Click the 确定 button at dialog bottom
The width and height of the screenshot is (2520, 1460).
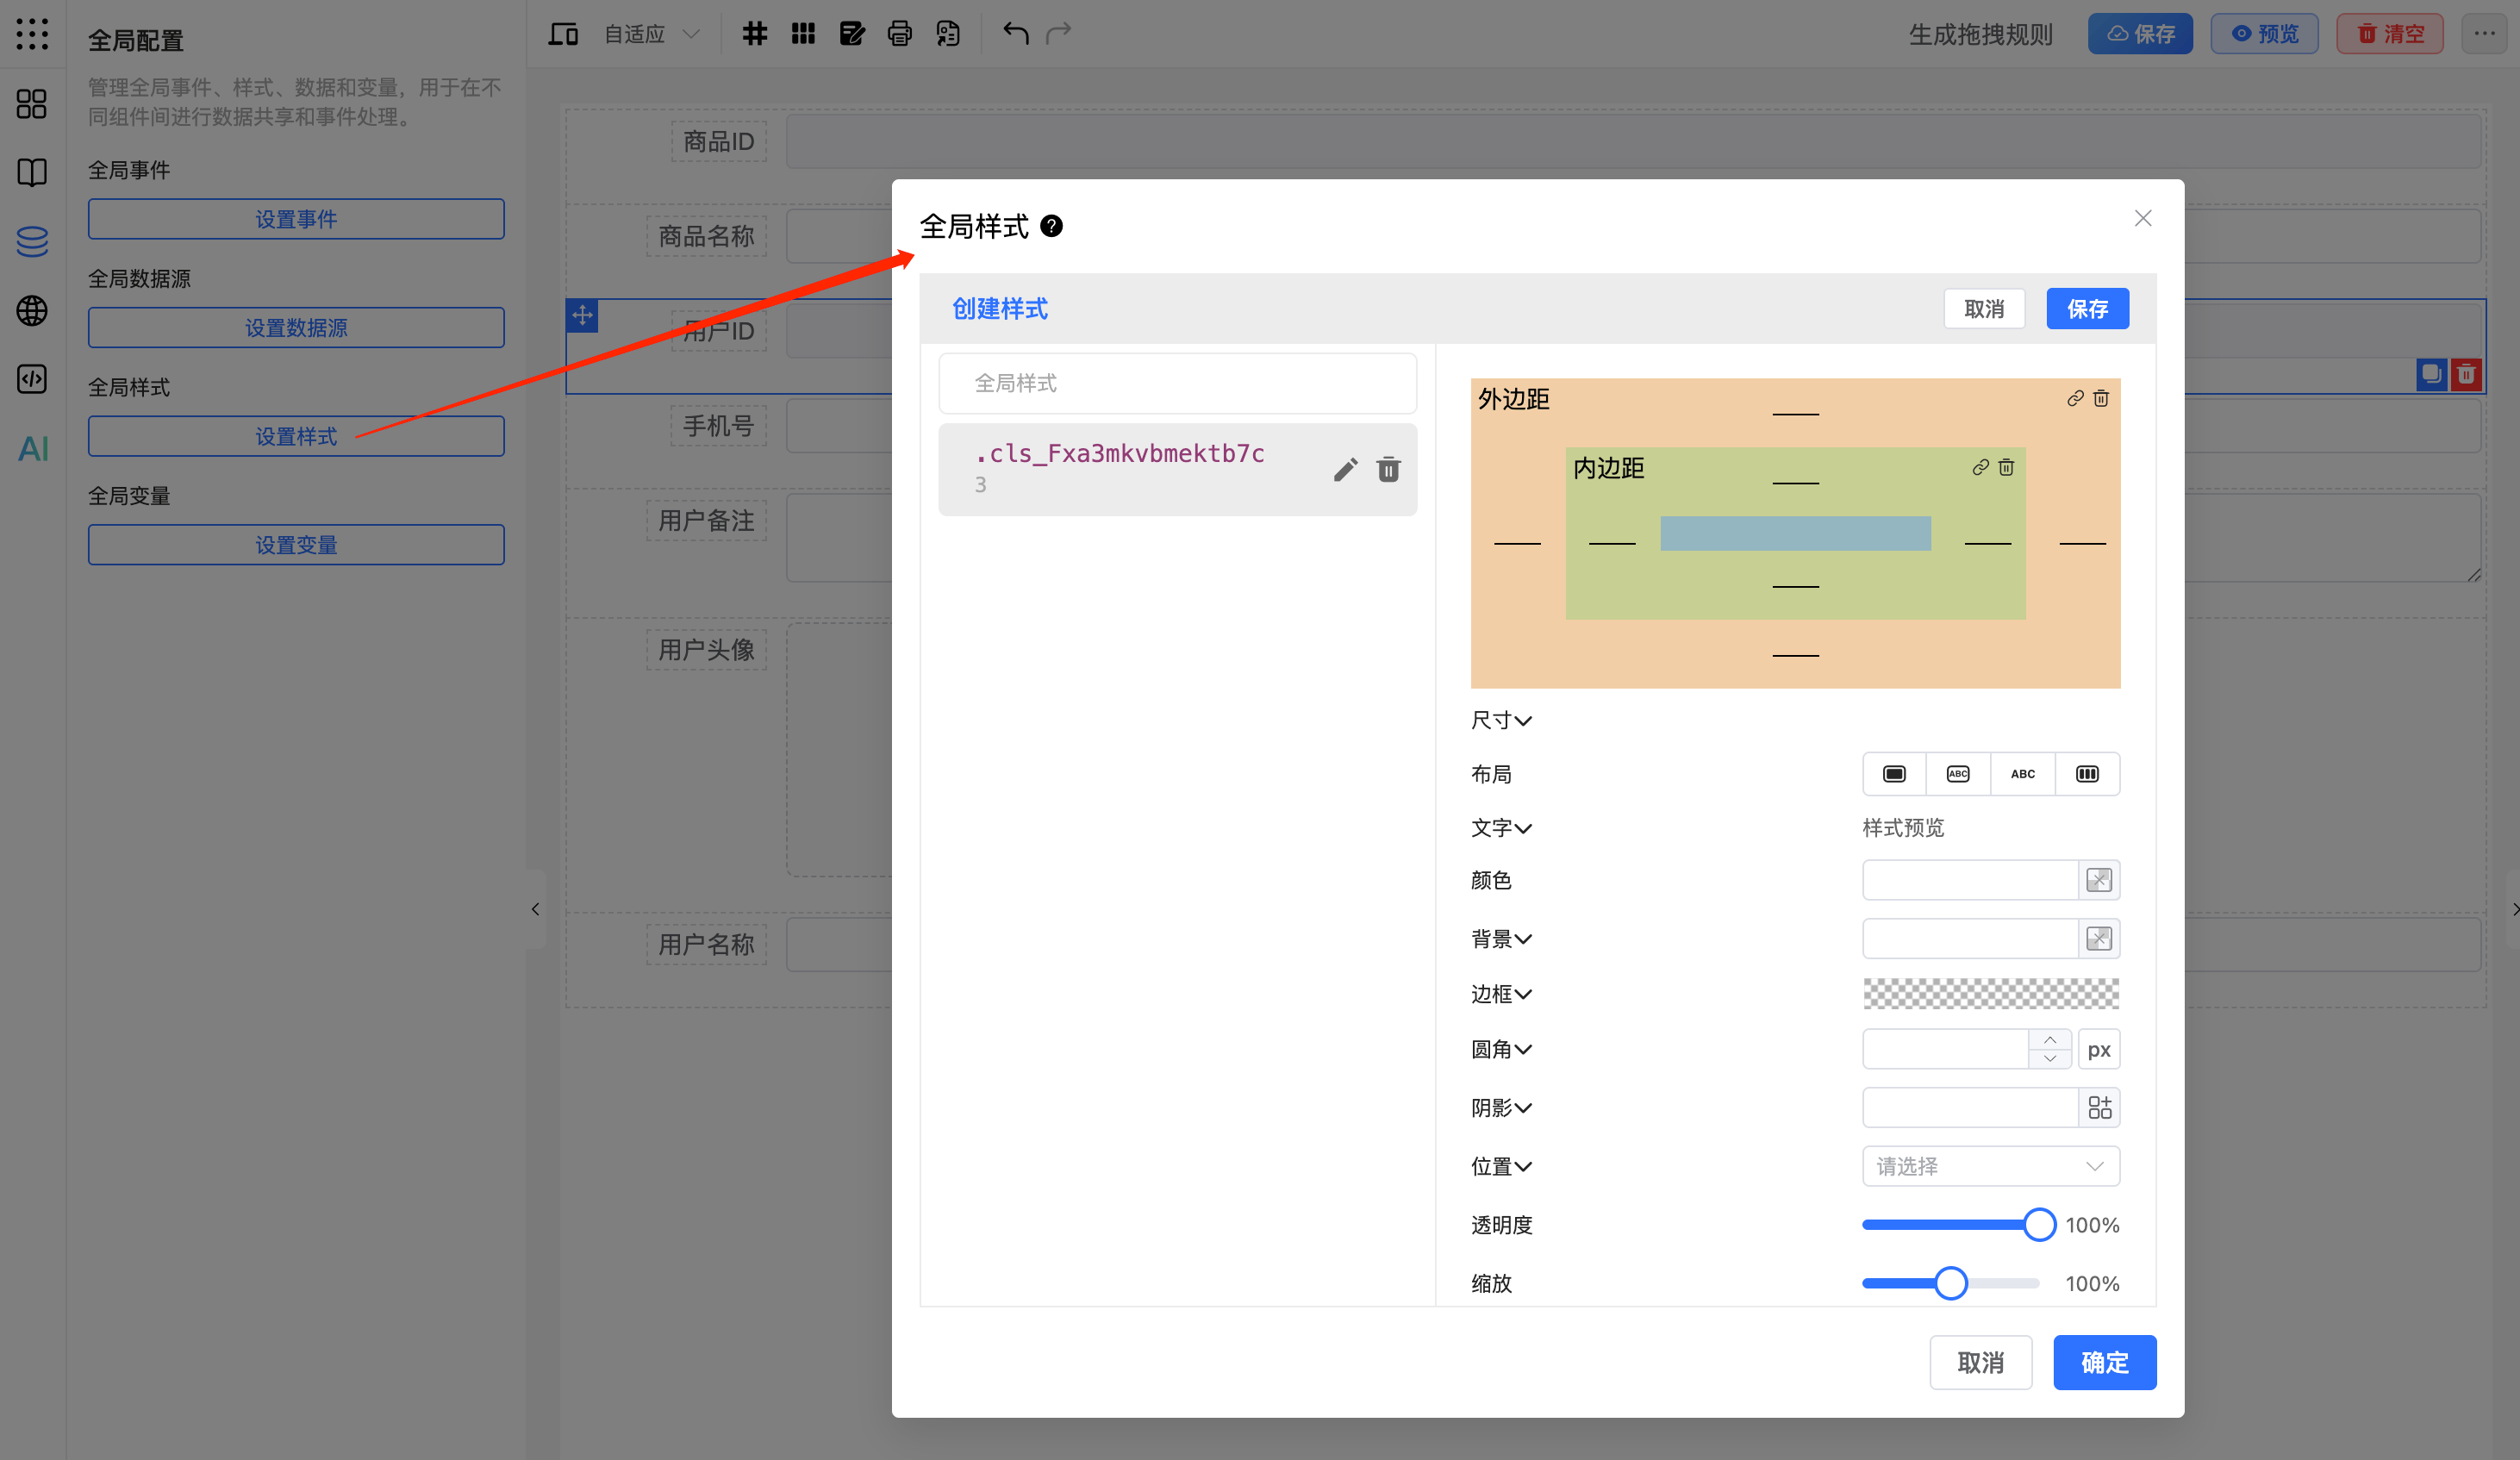pos(2104,1362)
